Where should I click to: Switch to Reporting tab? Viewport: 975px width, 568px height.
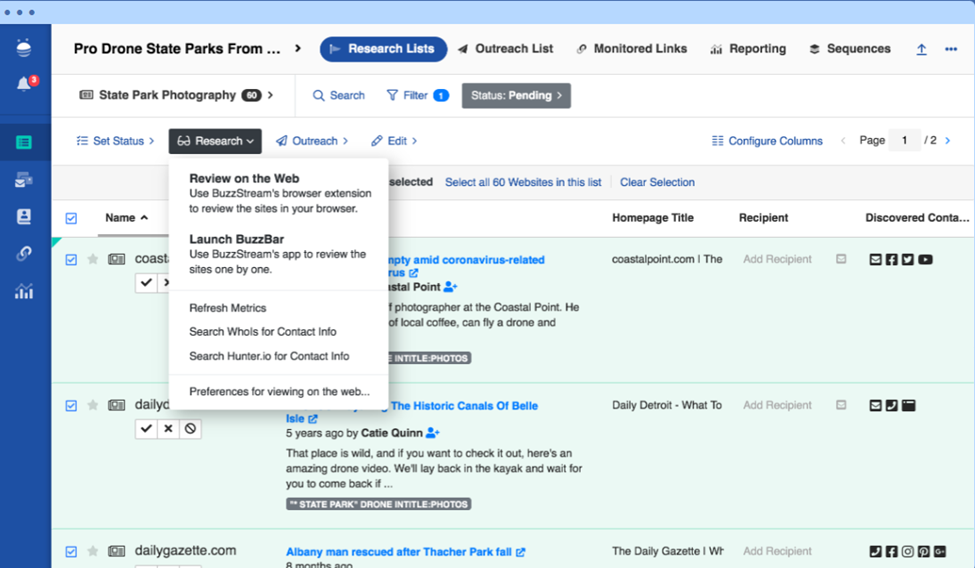(748, 49)
